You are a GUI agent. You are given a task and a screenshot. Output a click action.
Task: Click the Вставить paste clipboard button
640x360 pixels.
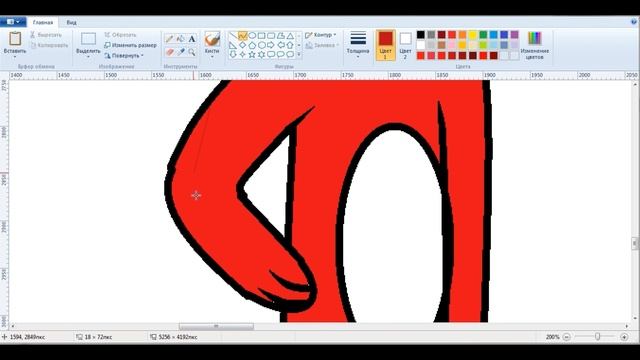point(15,42)
